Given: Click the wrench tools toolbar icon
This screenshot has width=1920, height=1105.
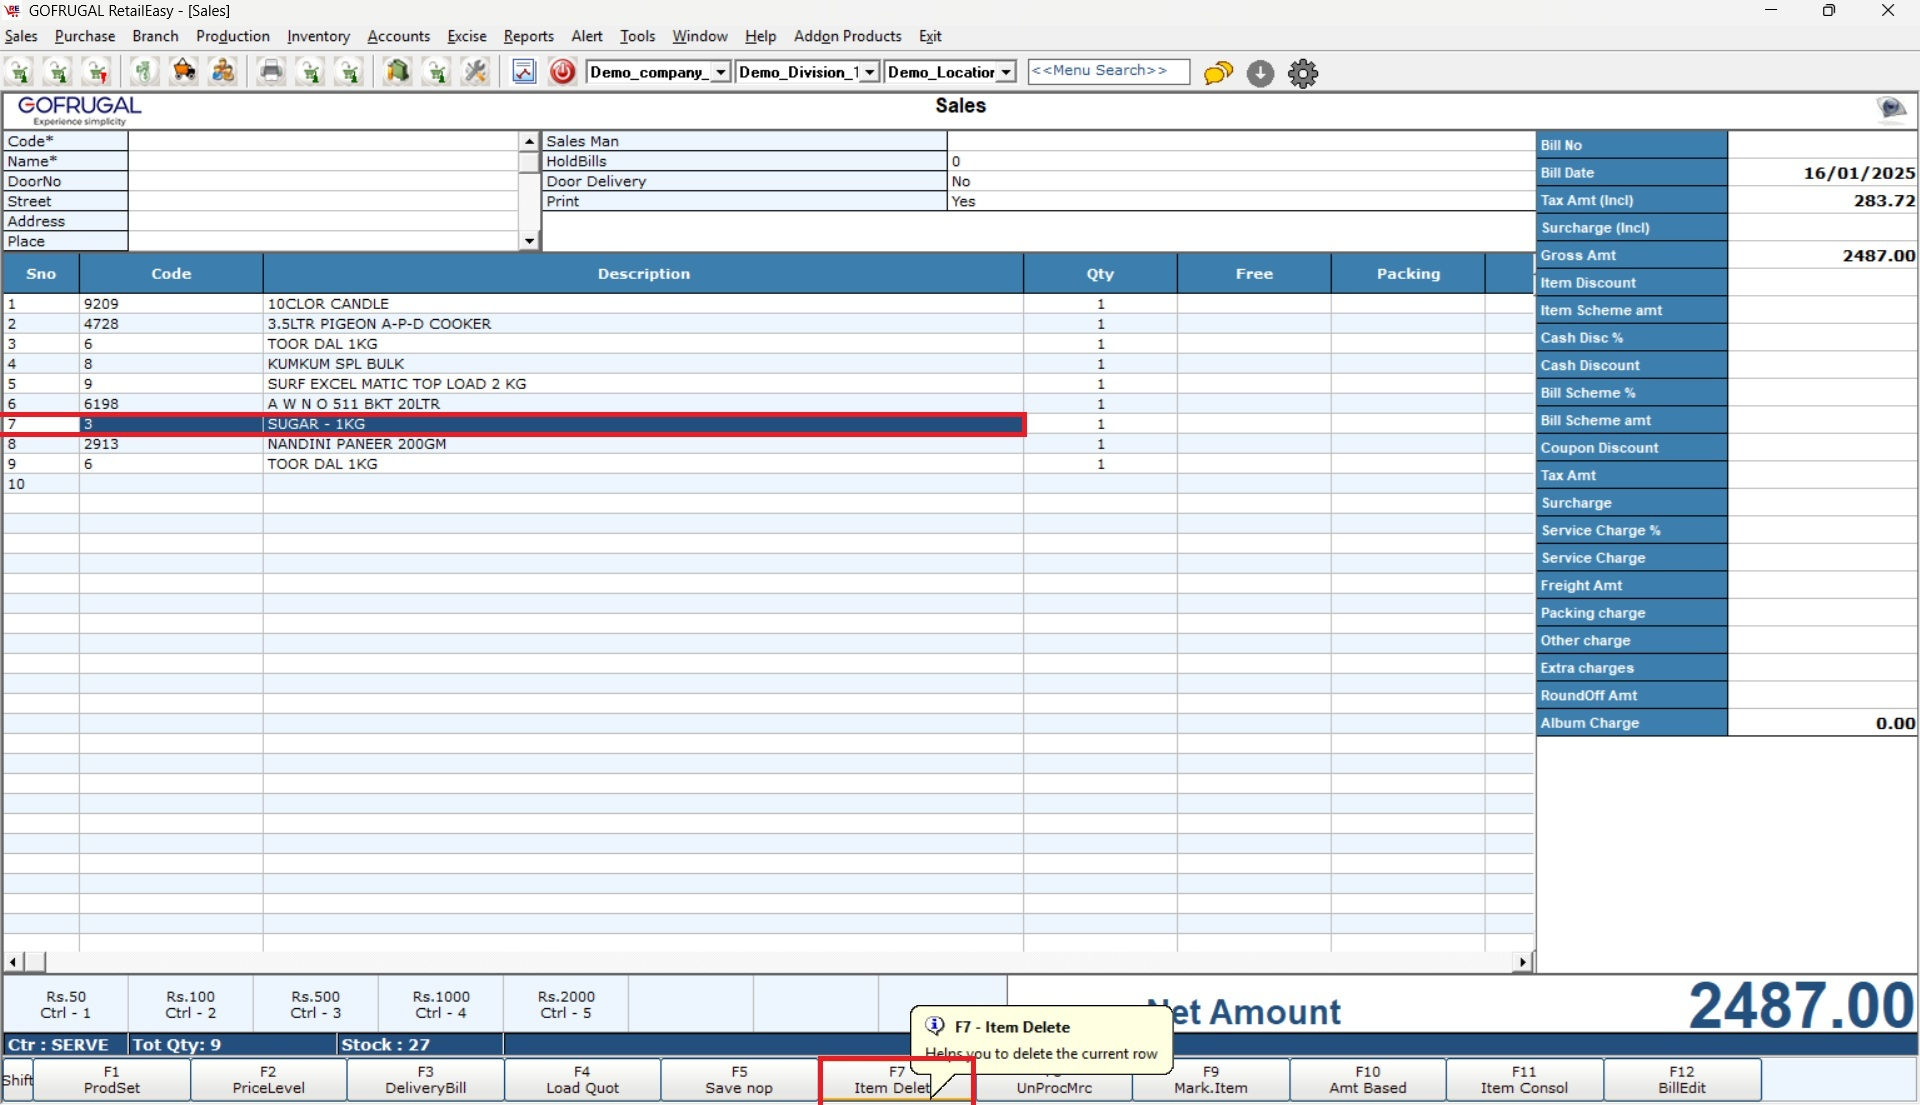Looking at the screenshot, I should [476, 72].
